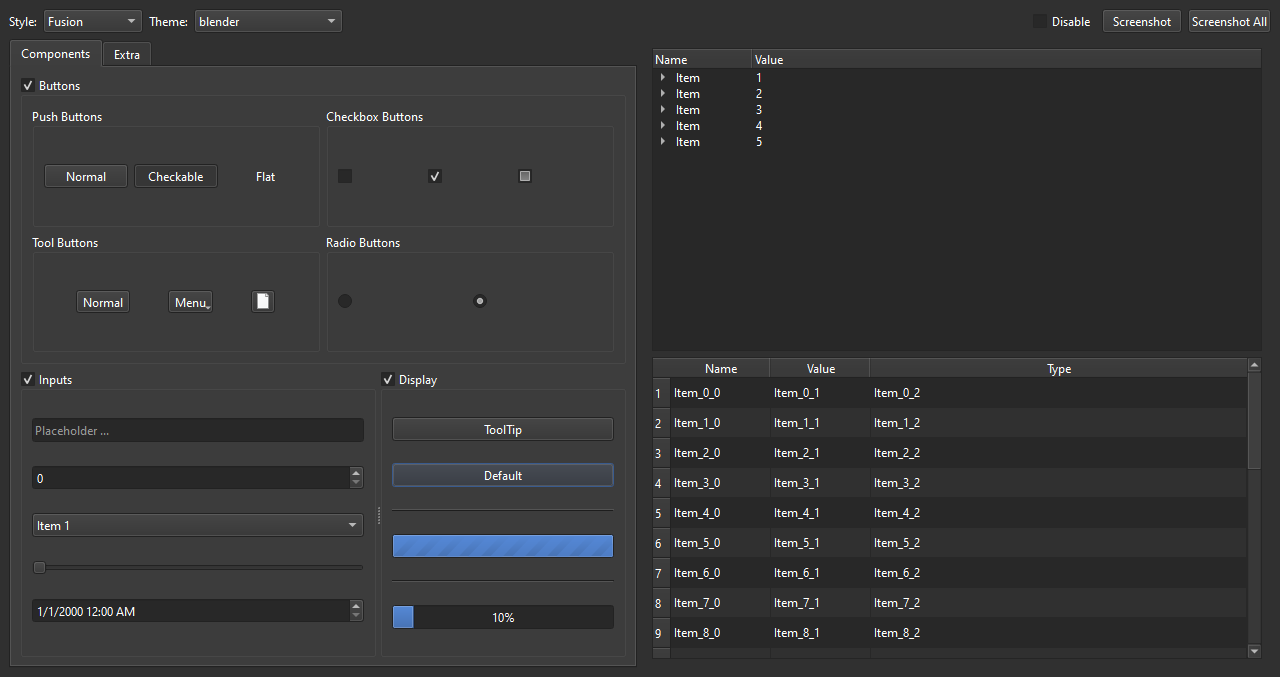Screen dimensions: 1280x677
Task: Click the Screenshot All button
Action: click(x=1229, y=21)
